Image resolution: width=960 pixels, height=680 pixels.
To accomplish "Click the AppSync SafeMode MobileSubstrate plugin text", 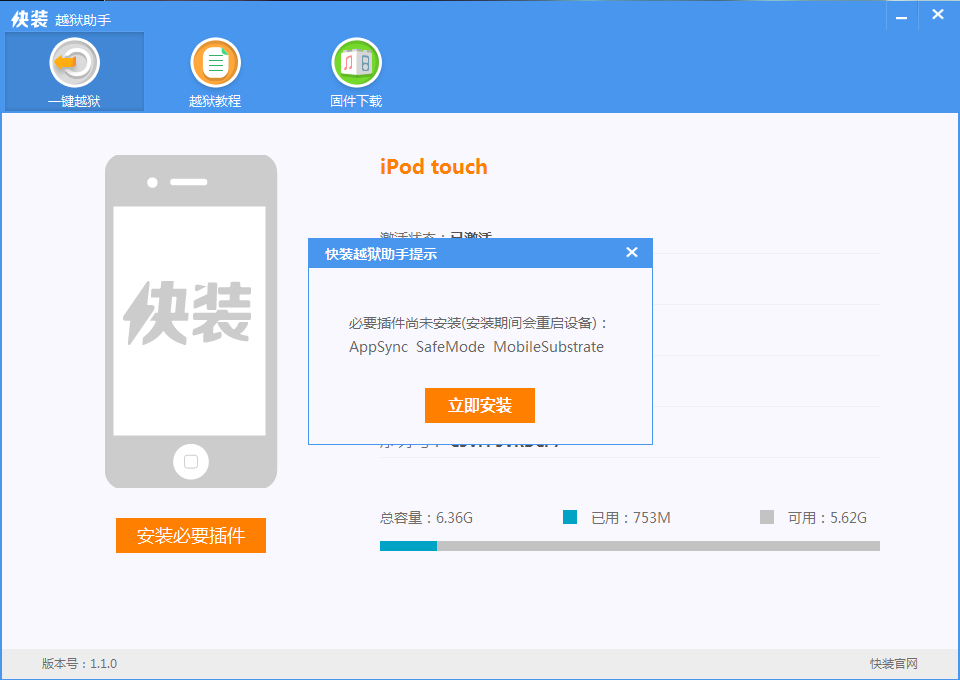I will (476, 347).
